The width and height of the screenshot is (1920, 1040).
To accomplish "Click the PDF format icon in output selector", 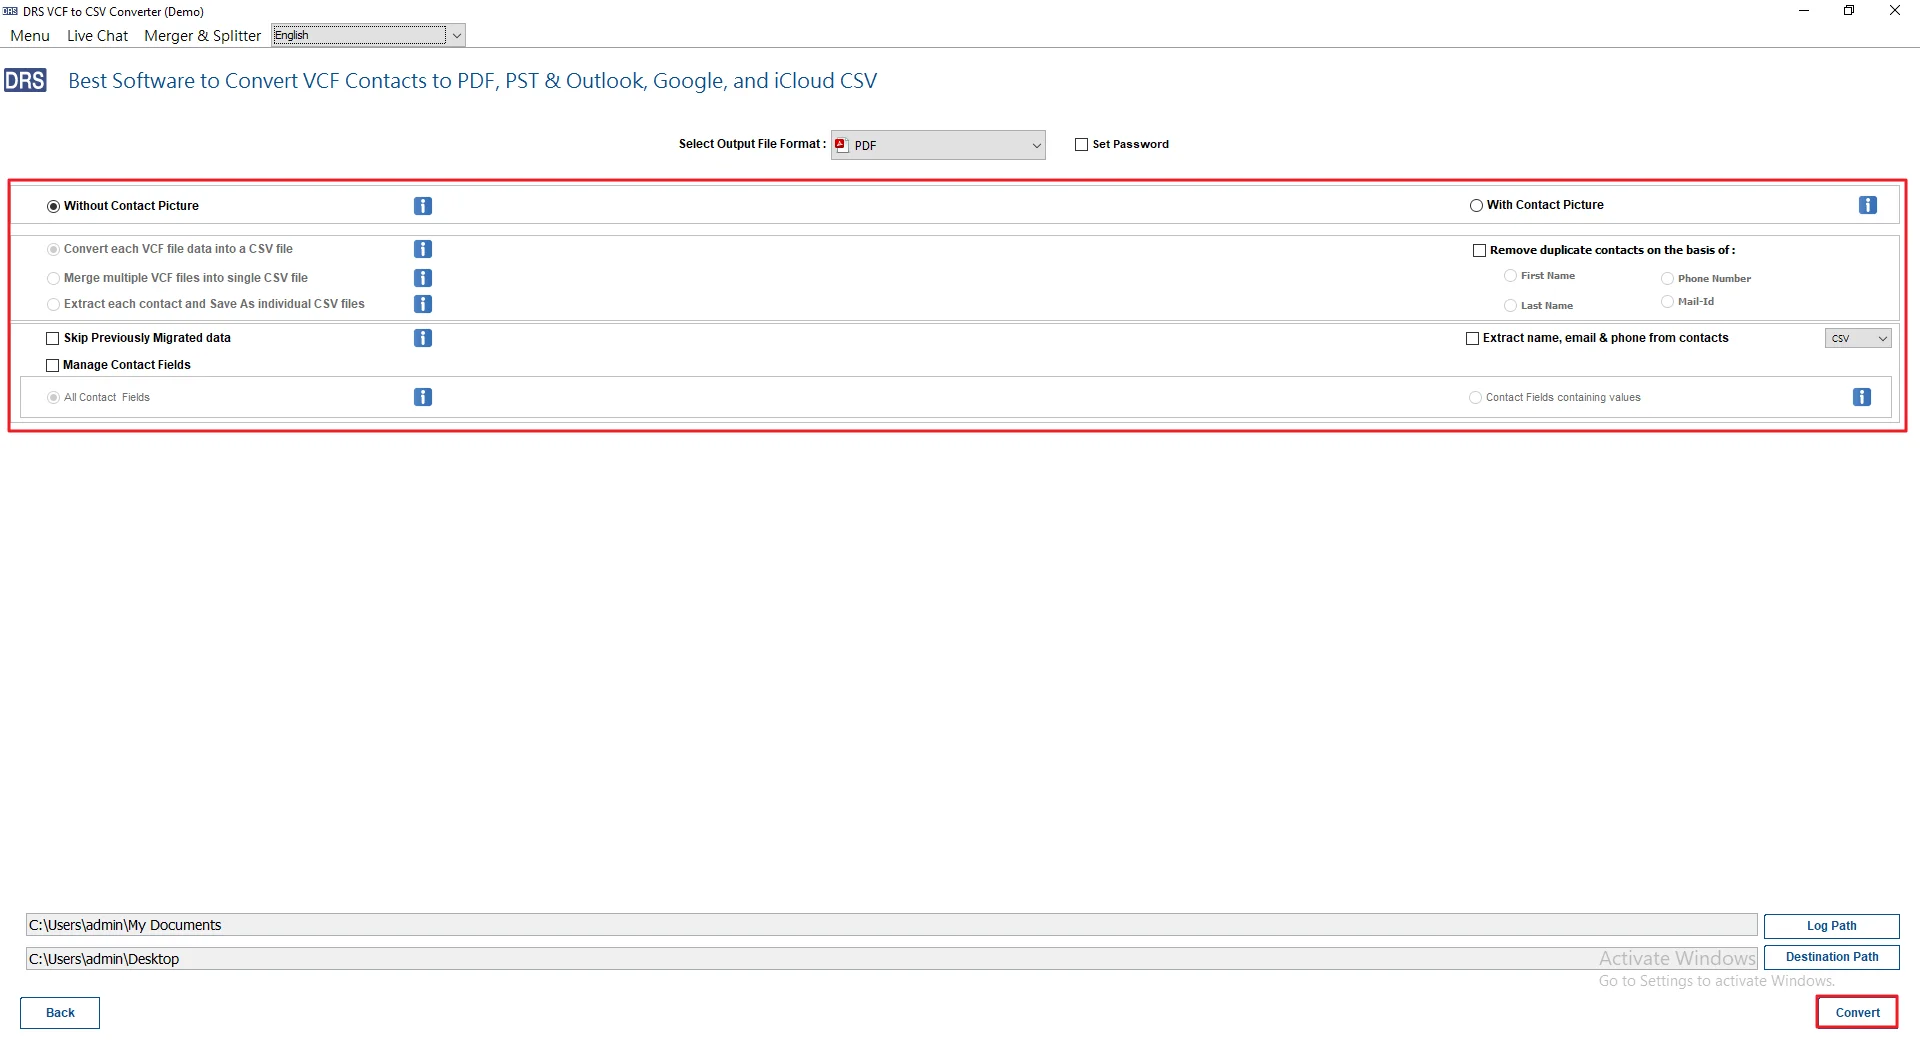I will coord(841,145).
